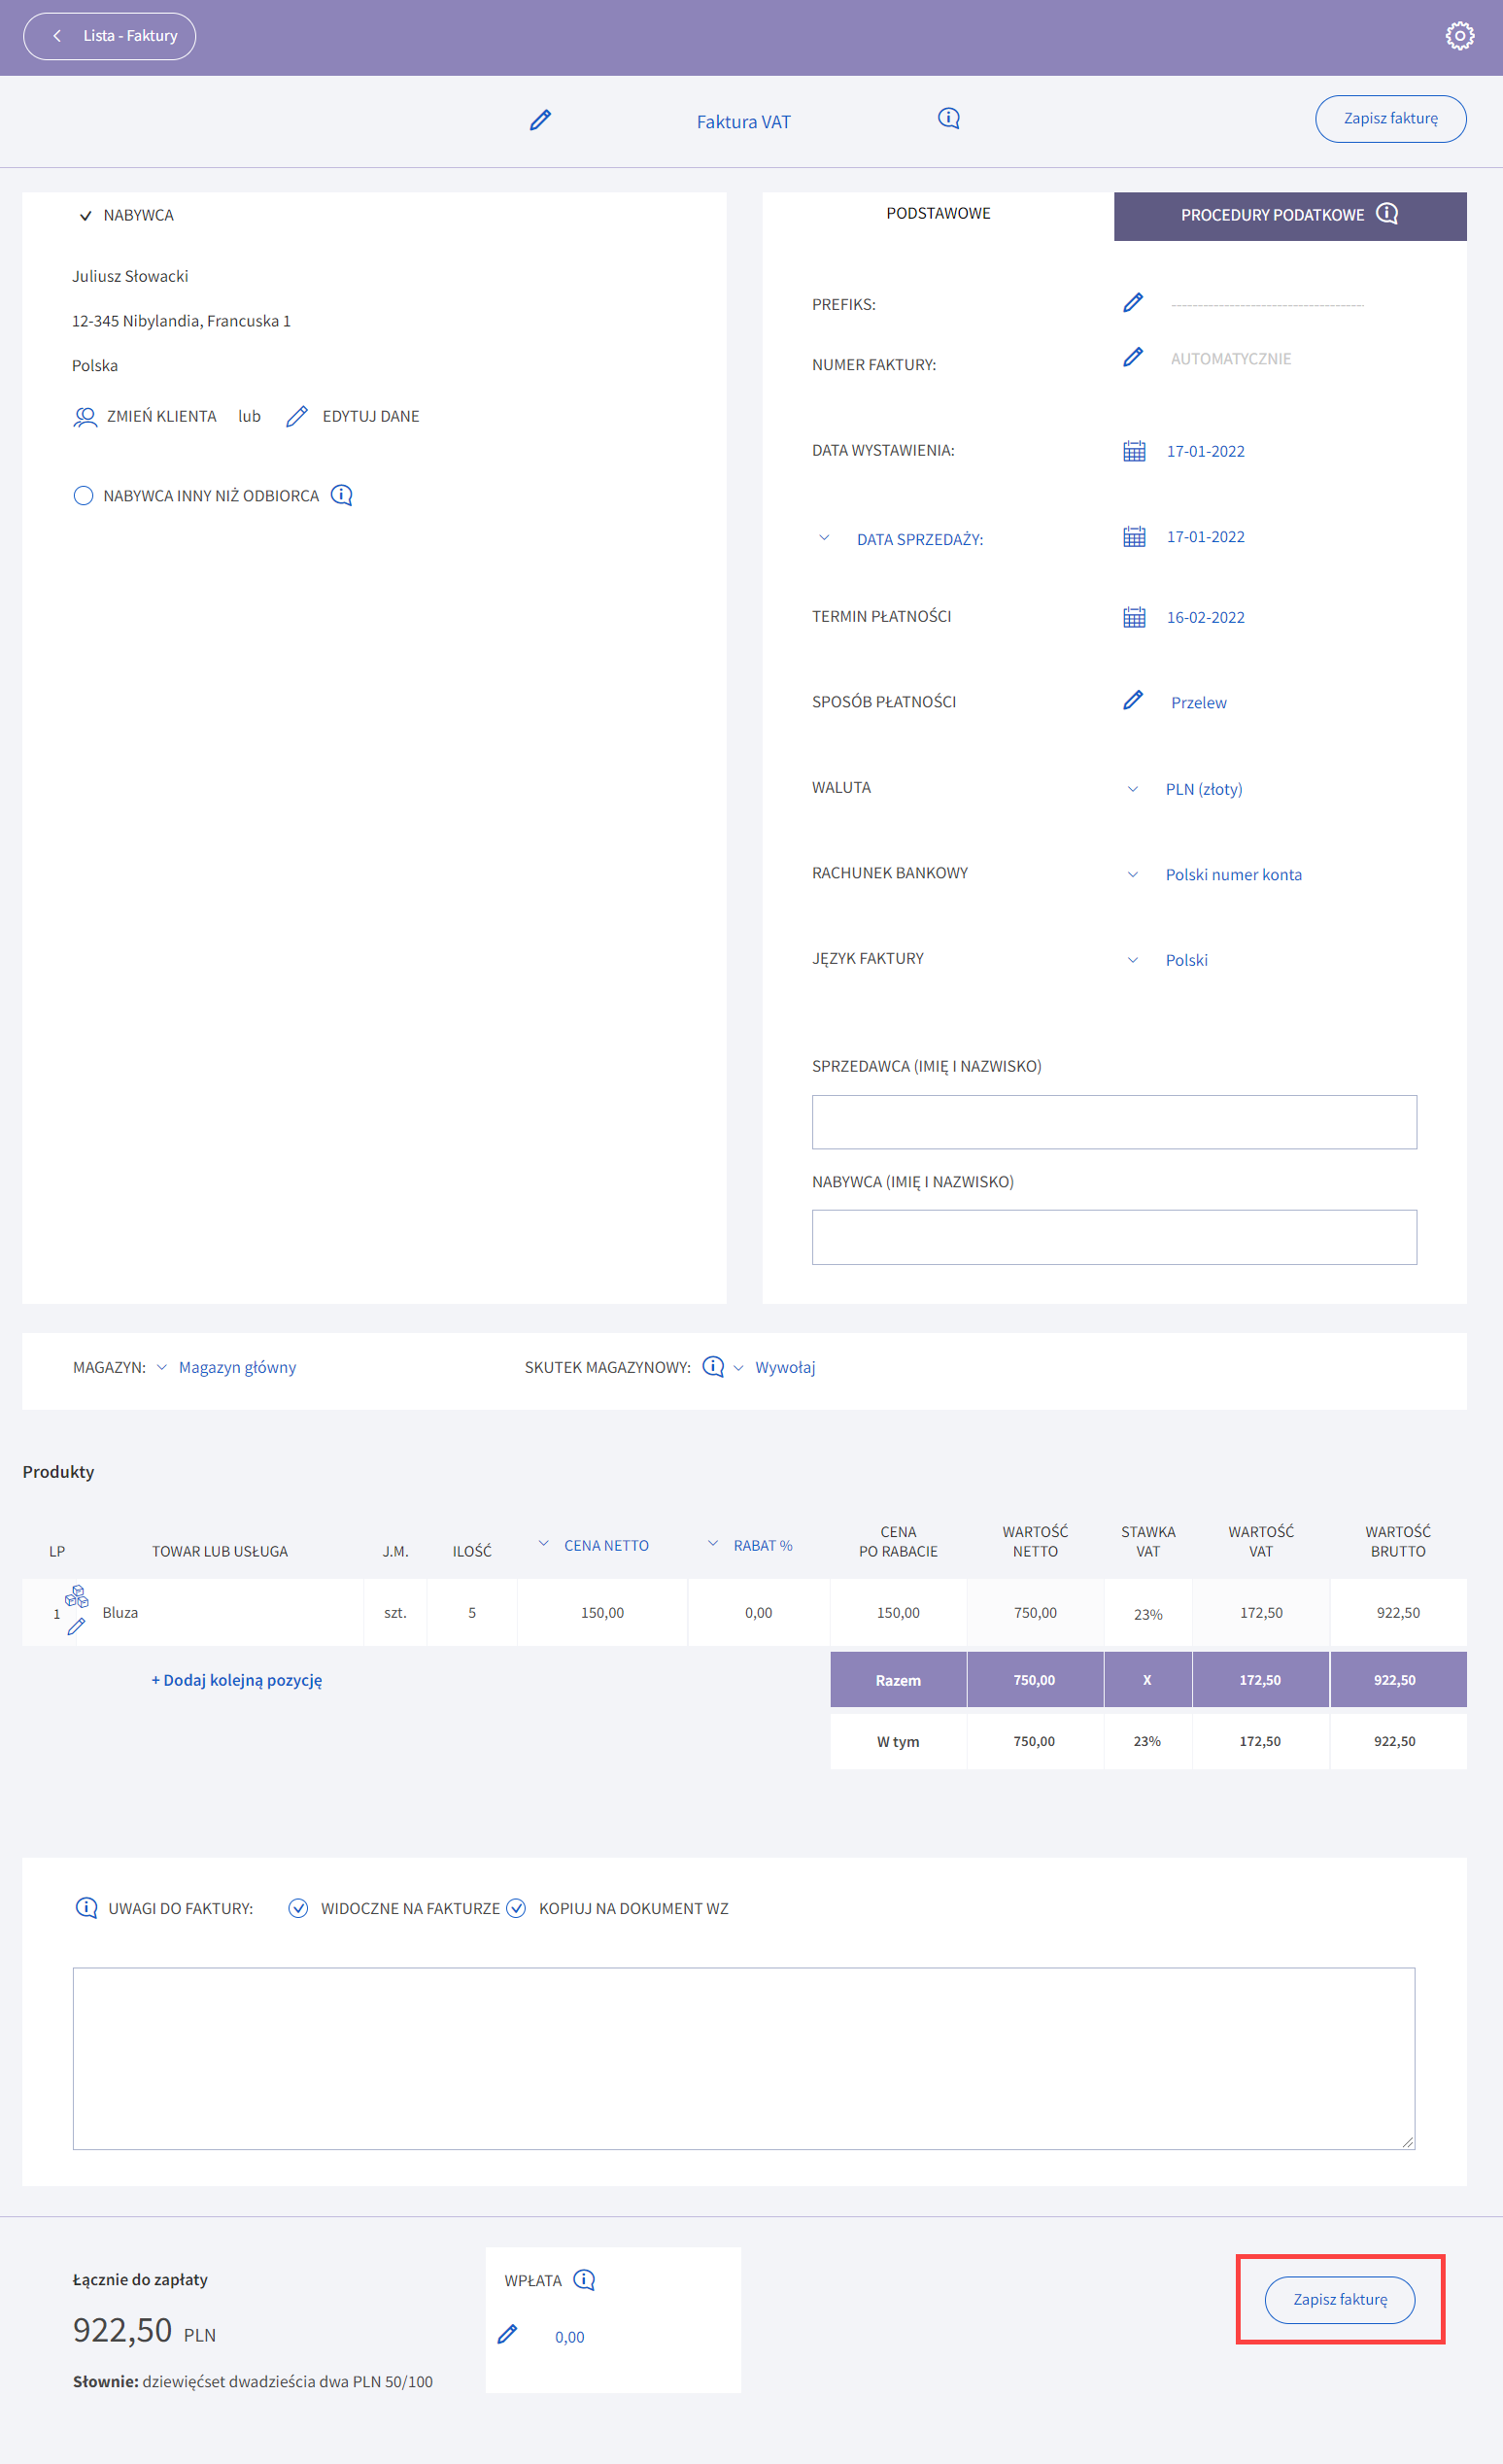The width and height of the screenshot is (1503, 2464).
Task: Click Dodaj kolejną pozycję link
Action: tap(237, 1680)
